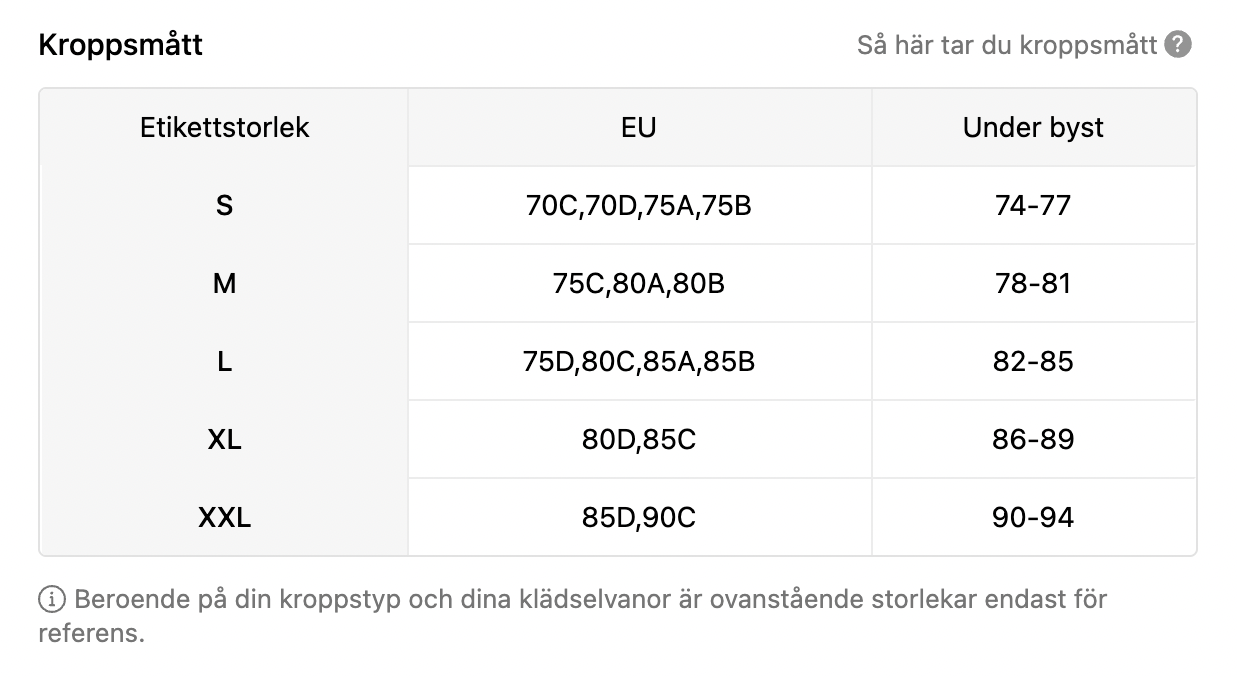Click the 75D,80C,85A,85B EU cell

(x=639, y=361)
